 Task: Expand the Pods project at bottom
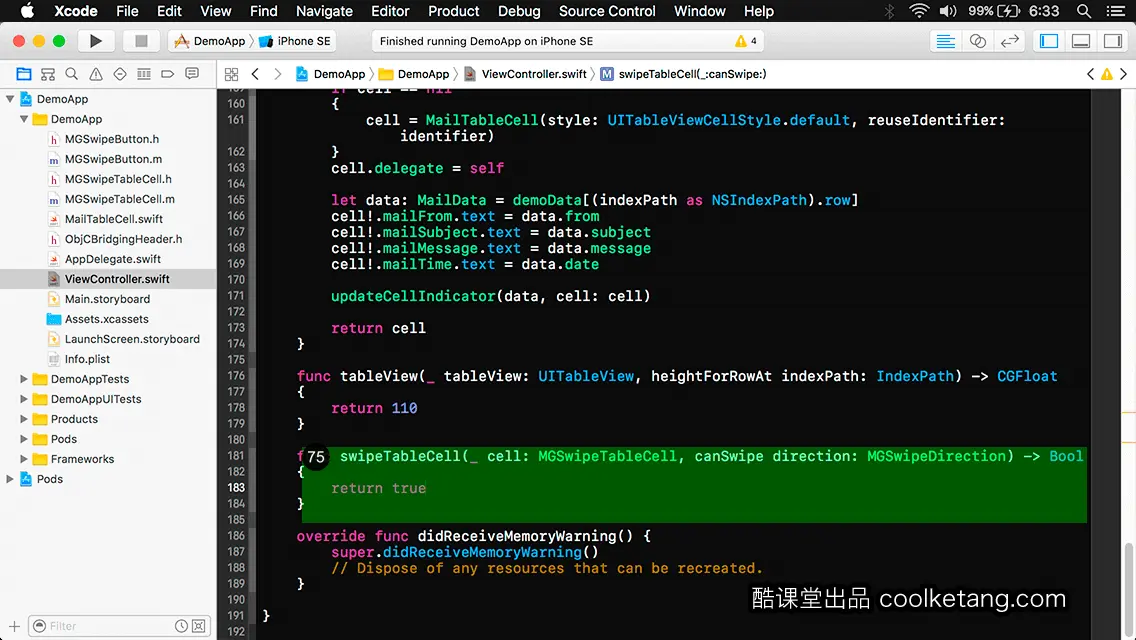tap(10, 479)
